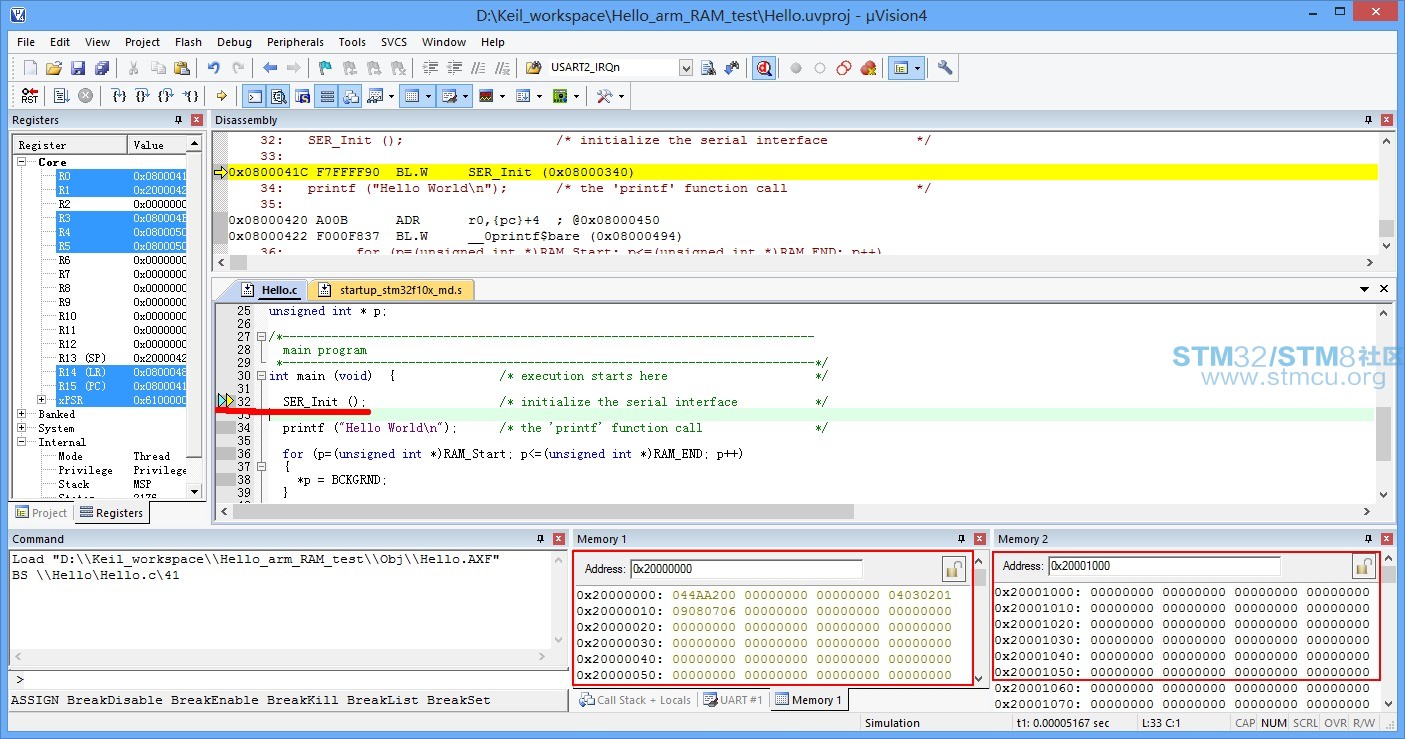Click the Step Over icon

click(x=143, y=96)
